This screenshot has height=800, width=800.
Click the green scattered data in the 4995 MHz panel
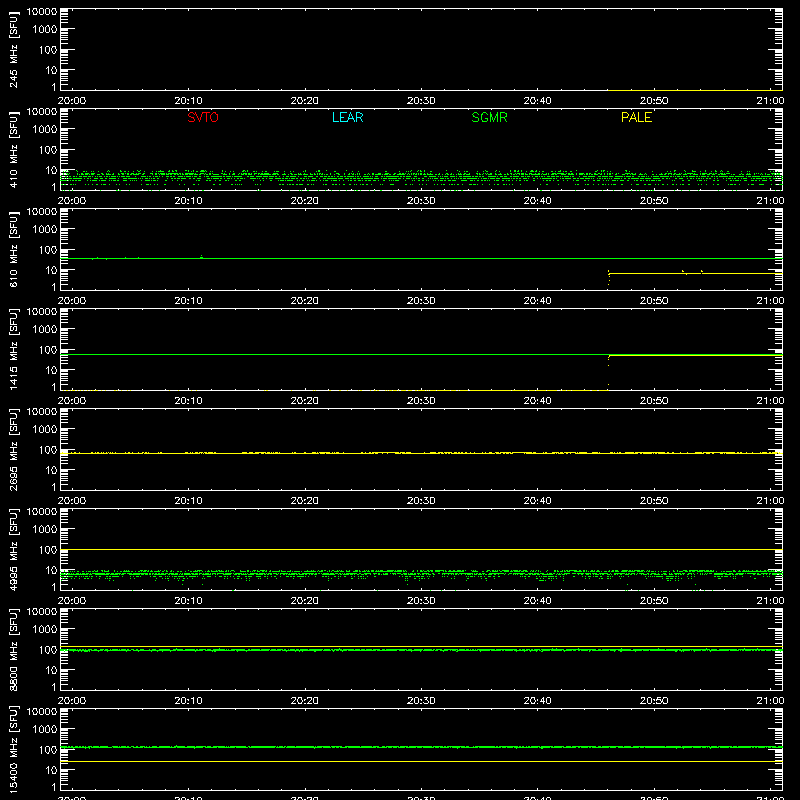421,574
